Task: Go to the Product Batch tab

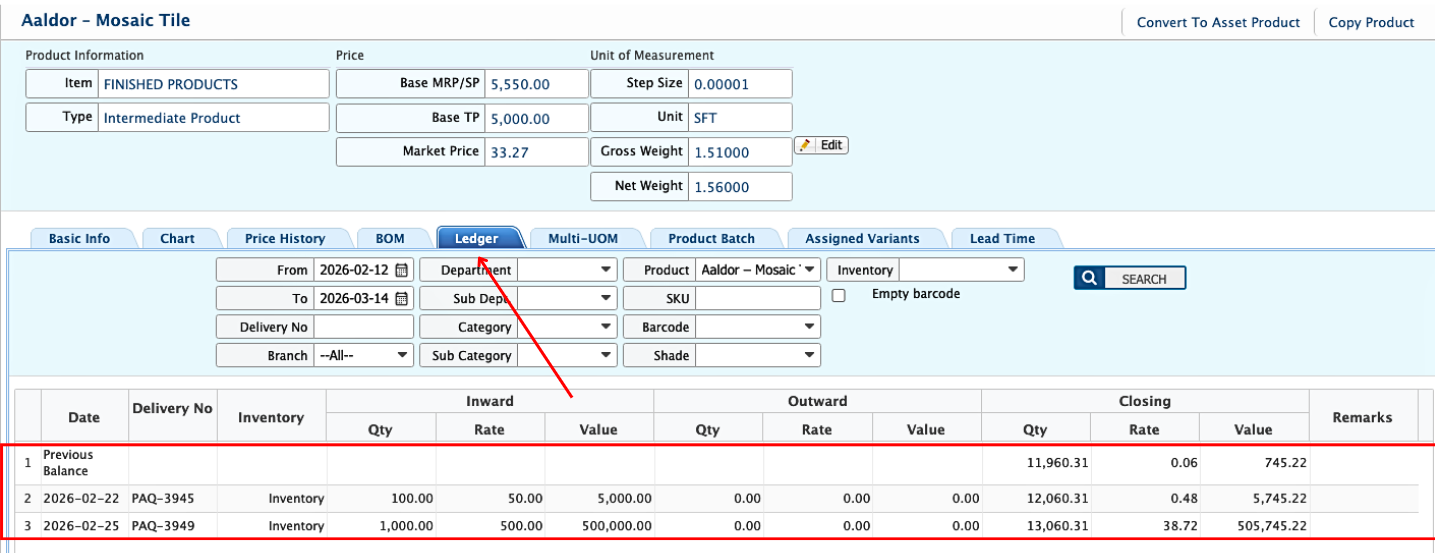Action: [x=711, y=238]
